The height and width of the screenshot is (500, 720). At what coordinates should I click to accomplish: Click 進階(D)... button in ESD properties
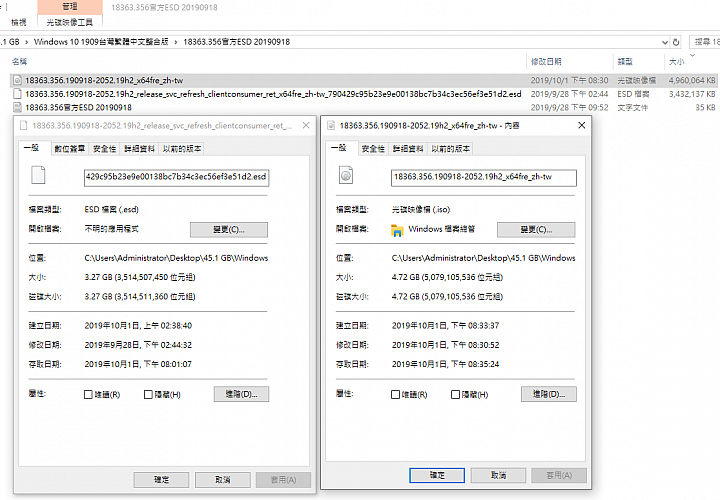[x=241, y=394]
